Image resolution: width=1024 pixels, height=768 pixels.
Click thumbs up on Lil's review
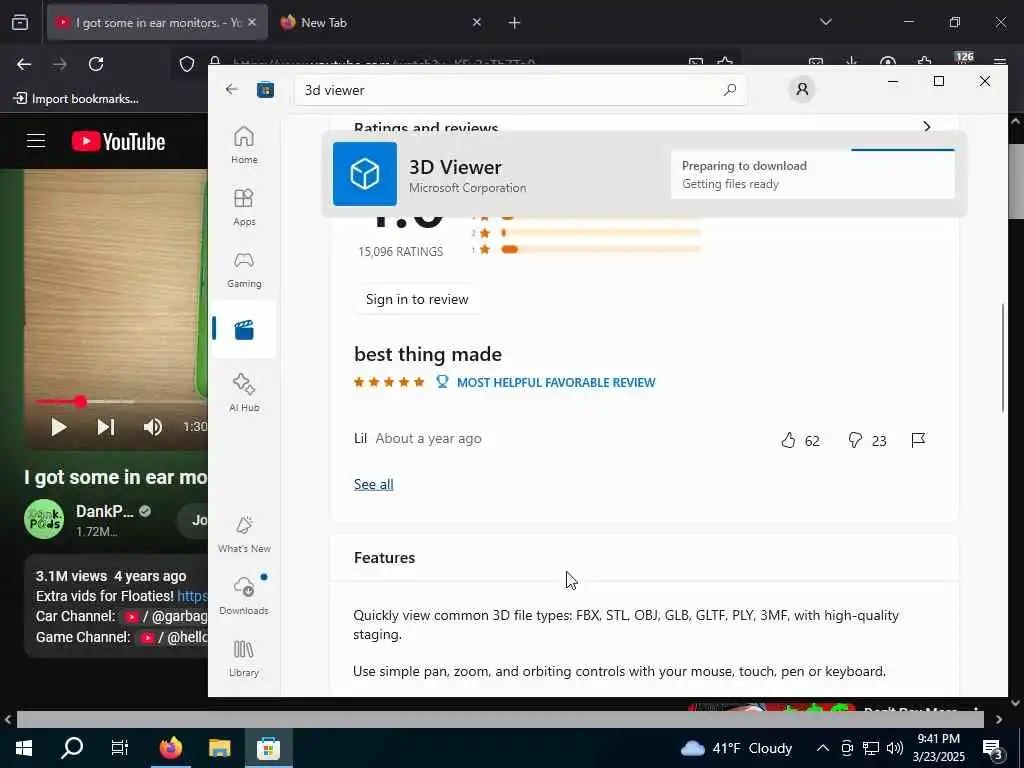tap(789, 440)
